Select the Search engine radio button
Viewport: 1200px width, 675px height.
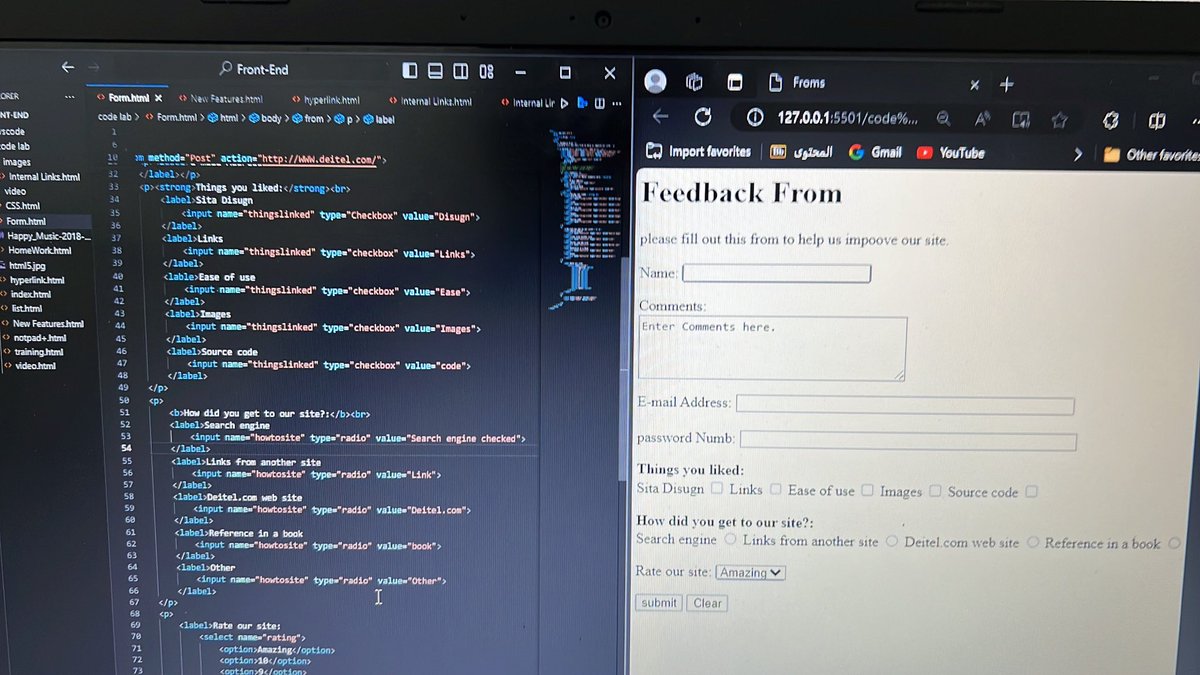[x=730, y=539]
